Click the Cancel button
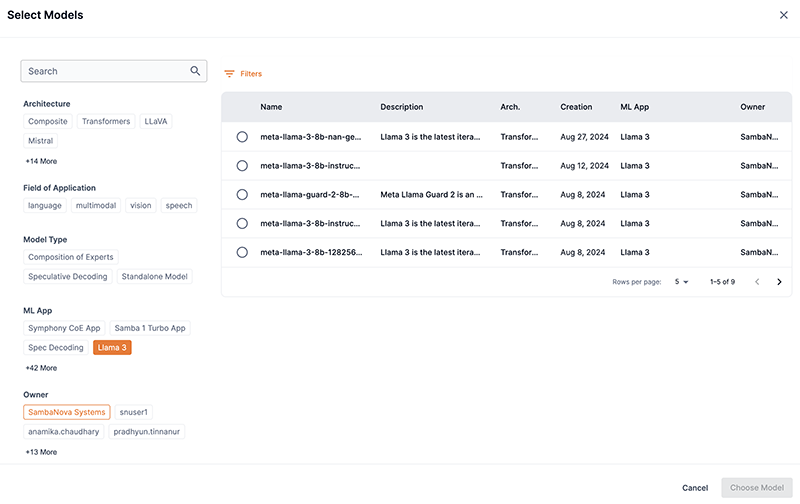800x504 pixels. [694, 488]
